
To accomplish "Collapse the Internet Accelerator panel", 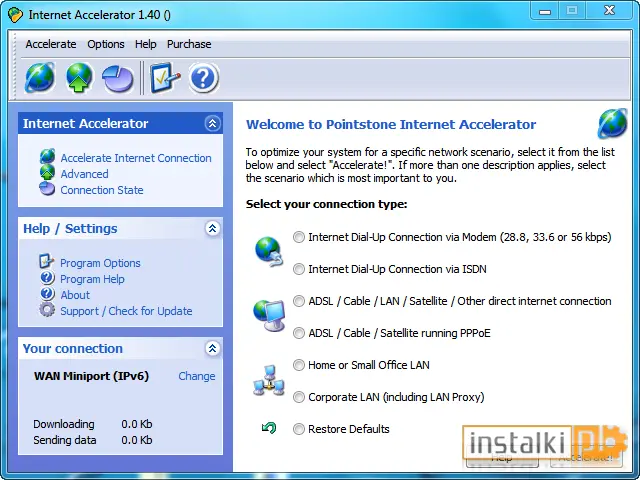I will tap(212, 123).
